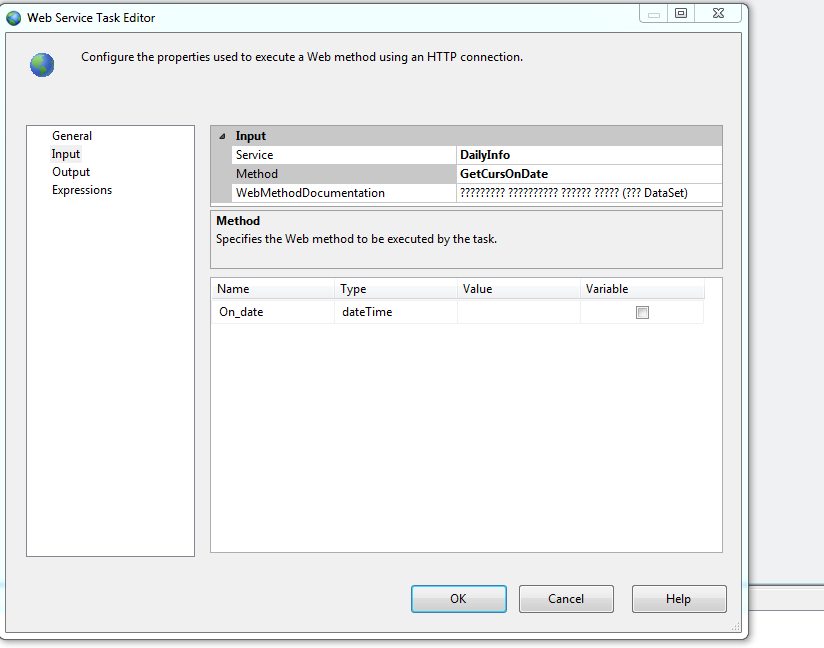
Task: Select the dateTime type cell
Action: point(396,312)
